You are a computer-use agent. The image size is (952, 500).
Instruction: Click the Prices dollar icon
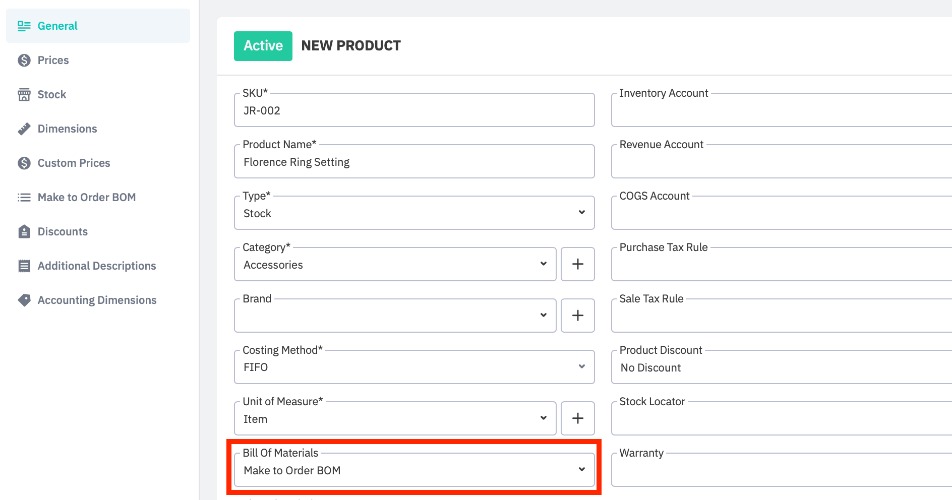24,60
